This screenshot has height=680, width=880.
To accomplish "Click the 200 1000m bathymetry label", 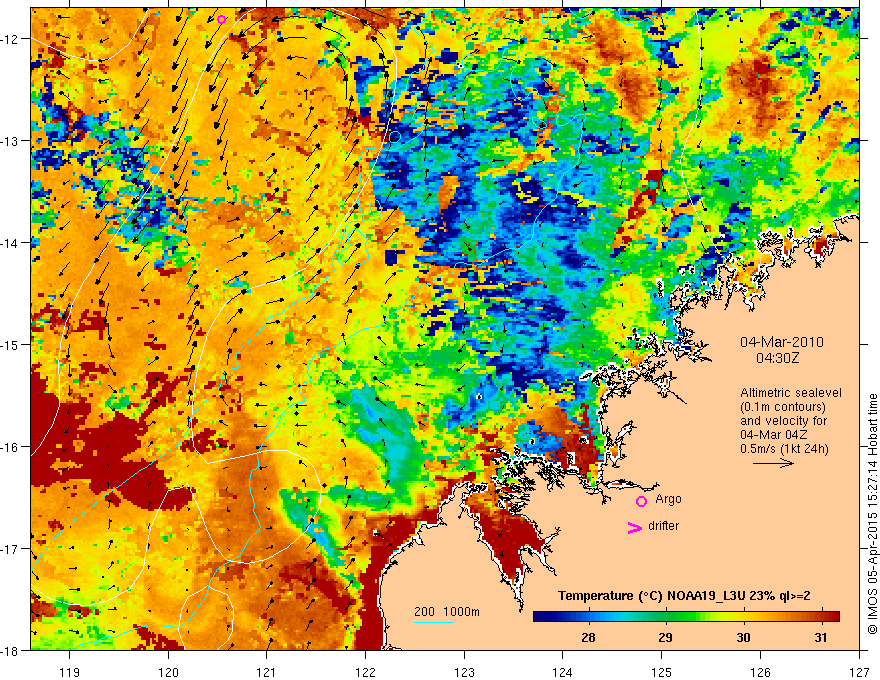I will 447,612.
